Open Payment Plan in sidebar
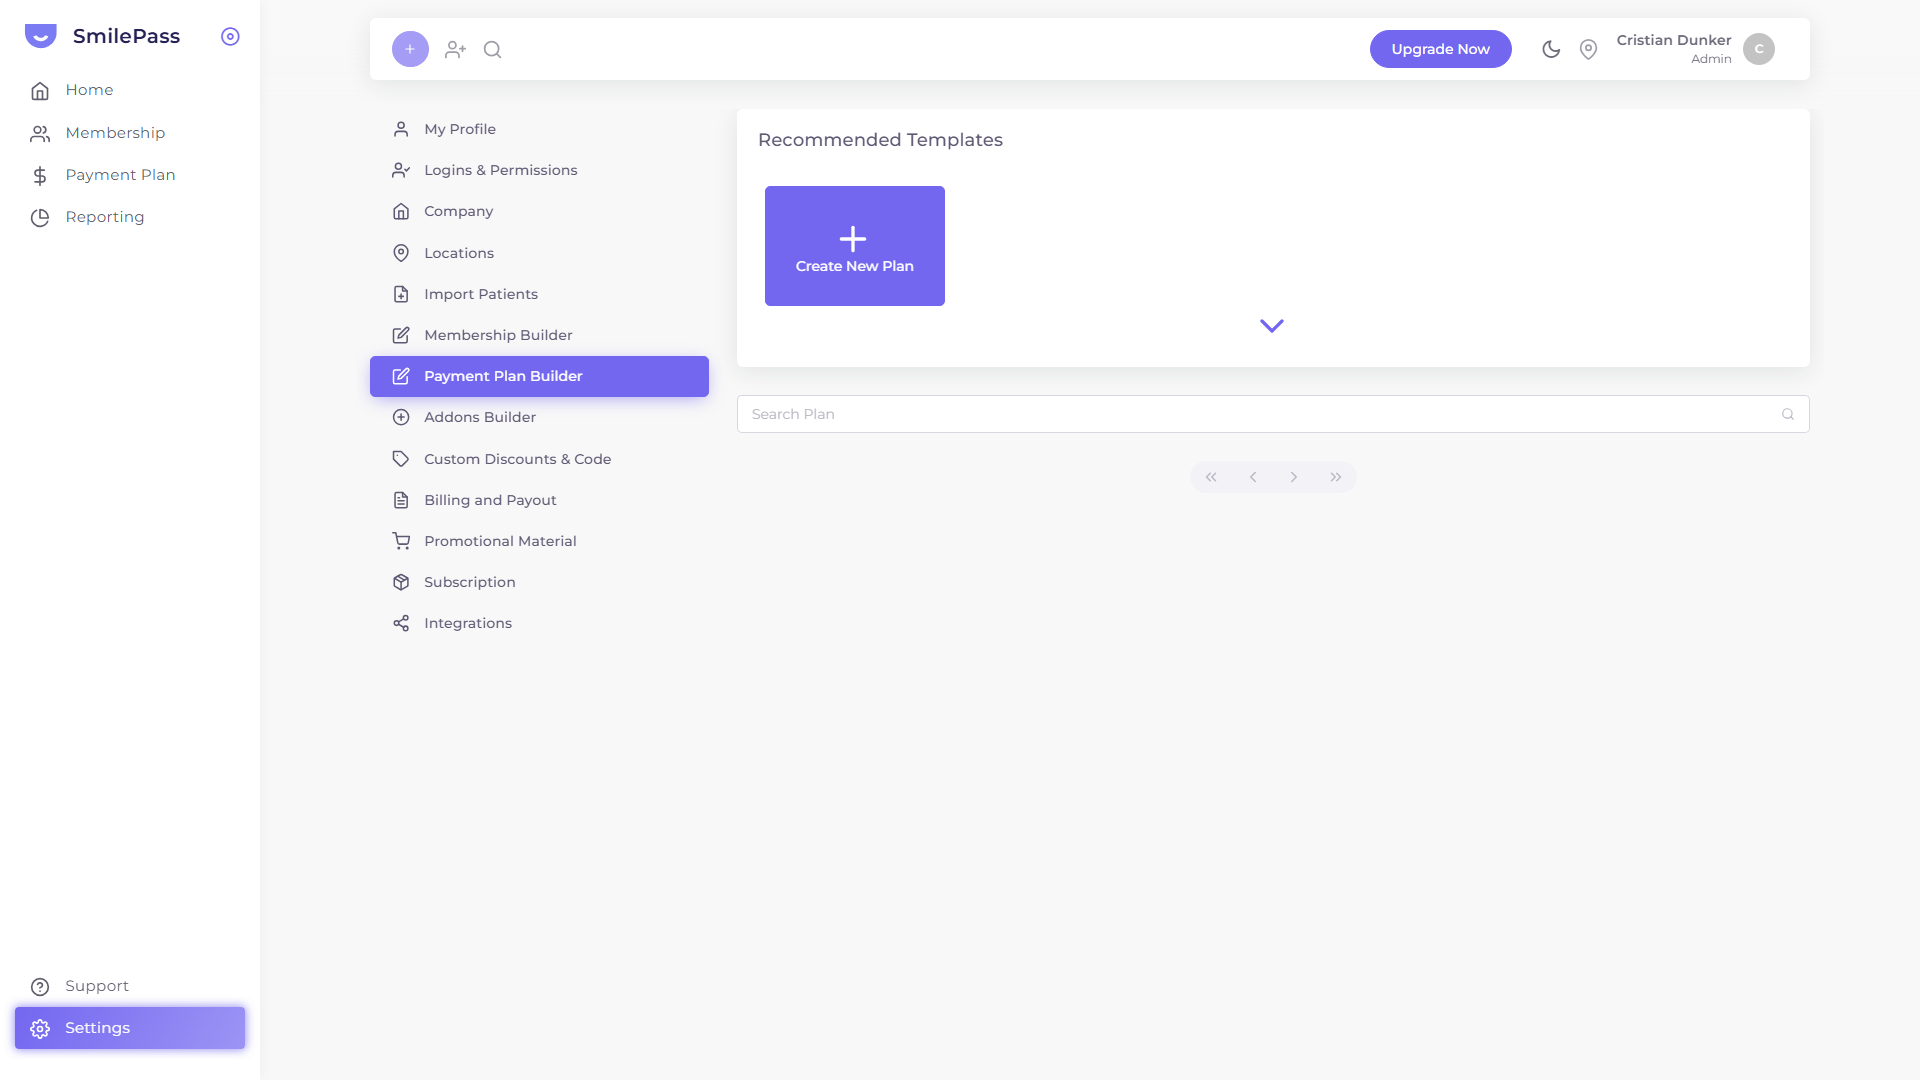This screenshot has height=1080, width=1920. tap(130, 175)
